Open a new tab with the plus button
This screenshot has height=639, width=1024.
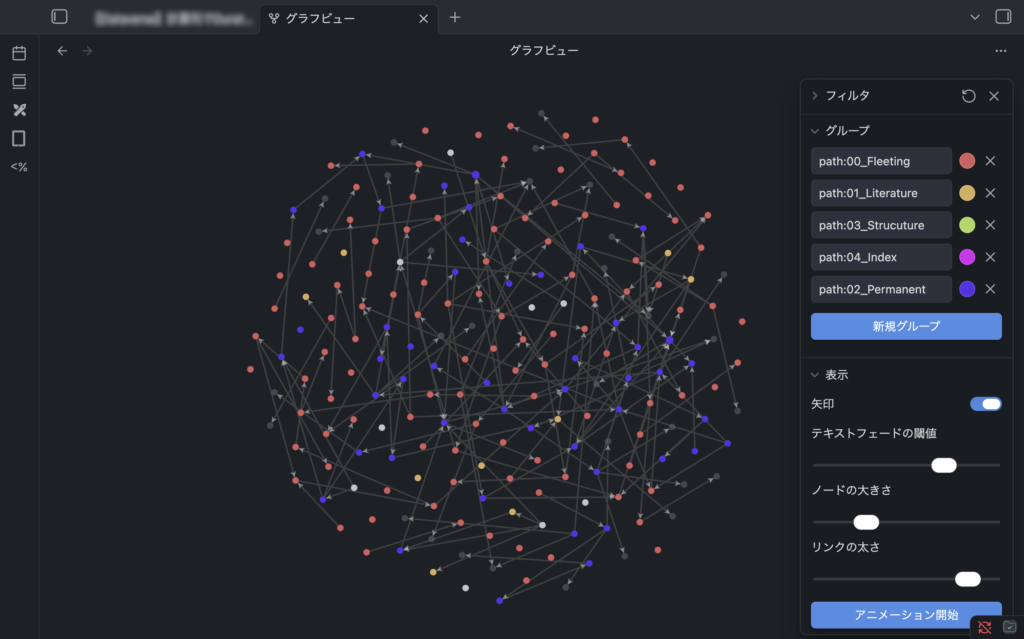pyautogui.click(x=455, y=18)
